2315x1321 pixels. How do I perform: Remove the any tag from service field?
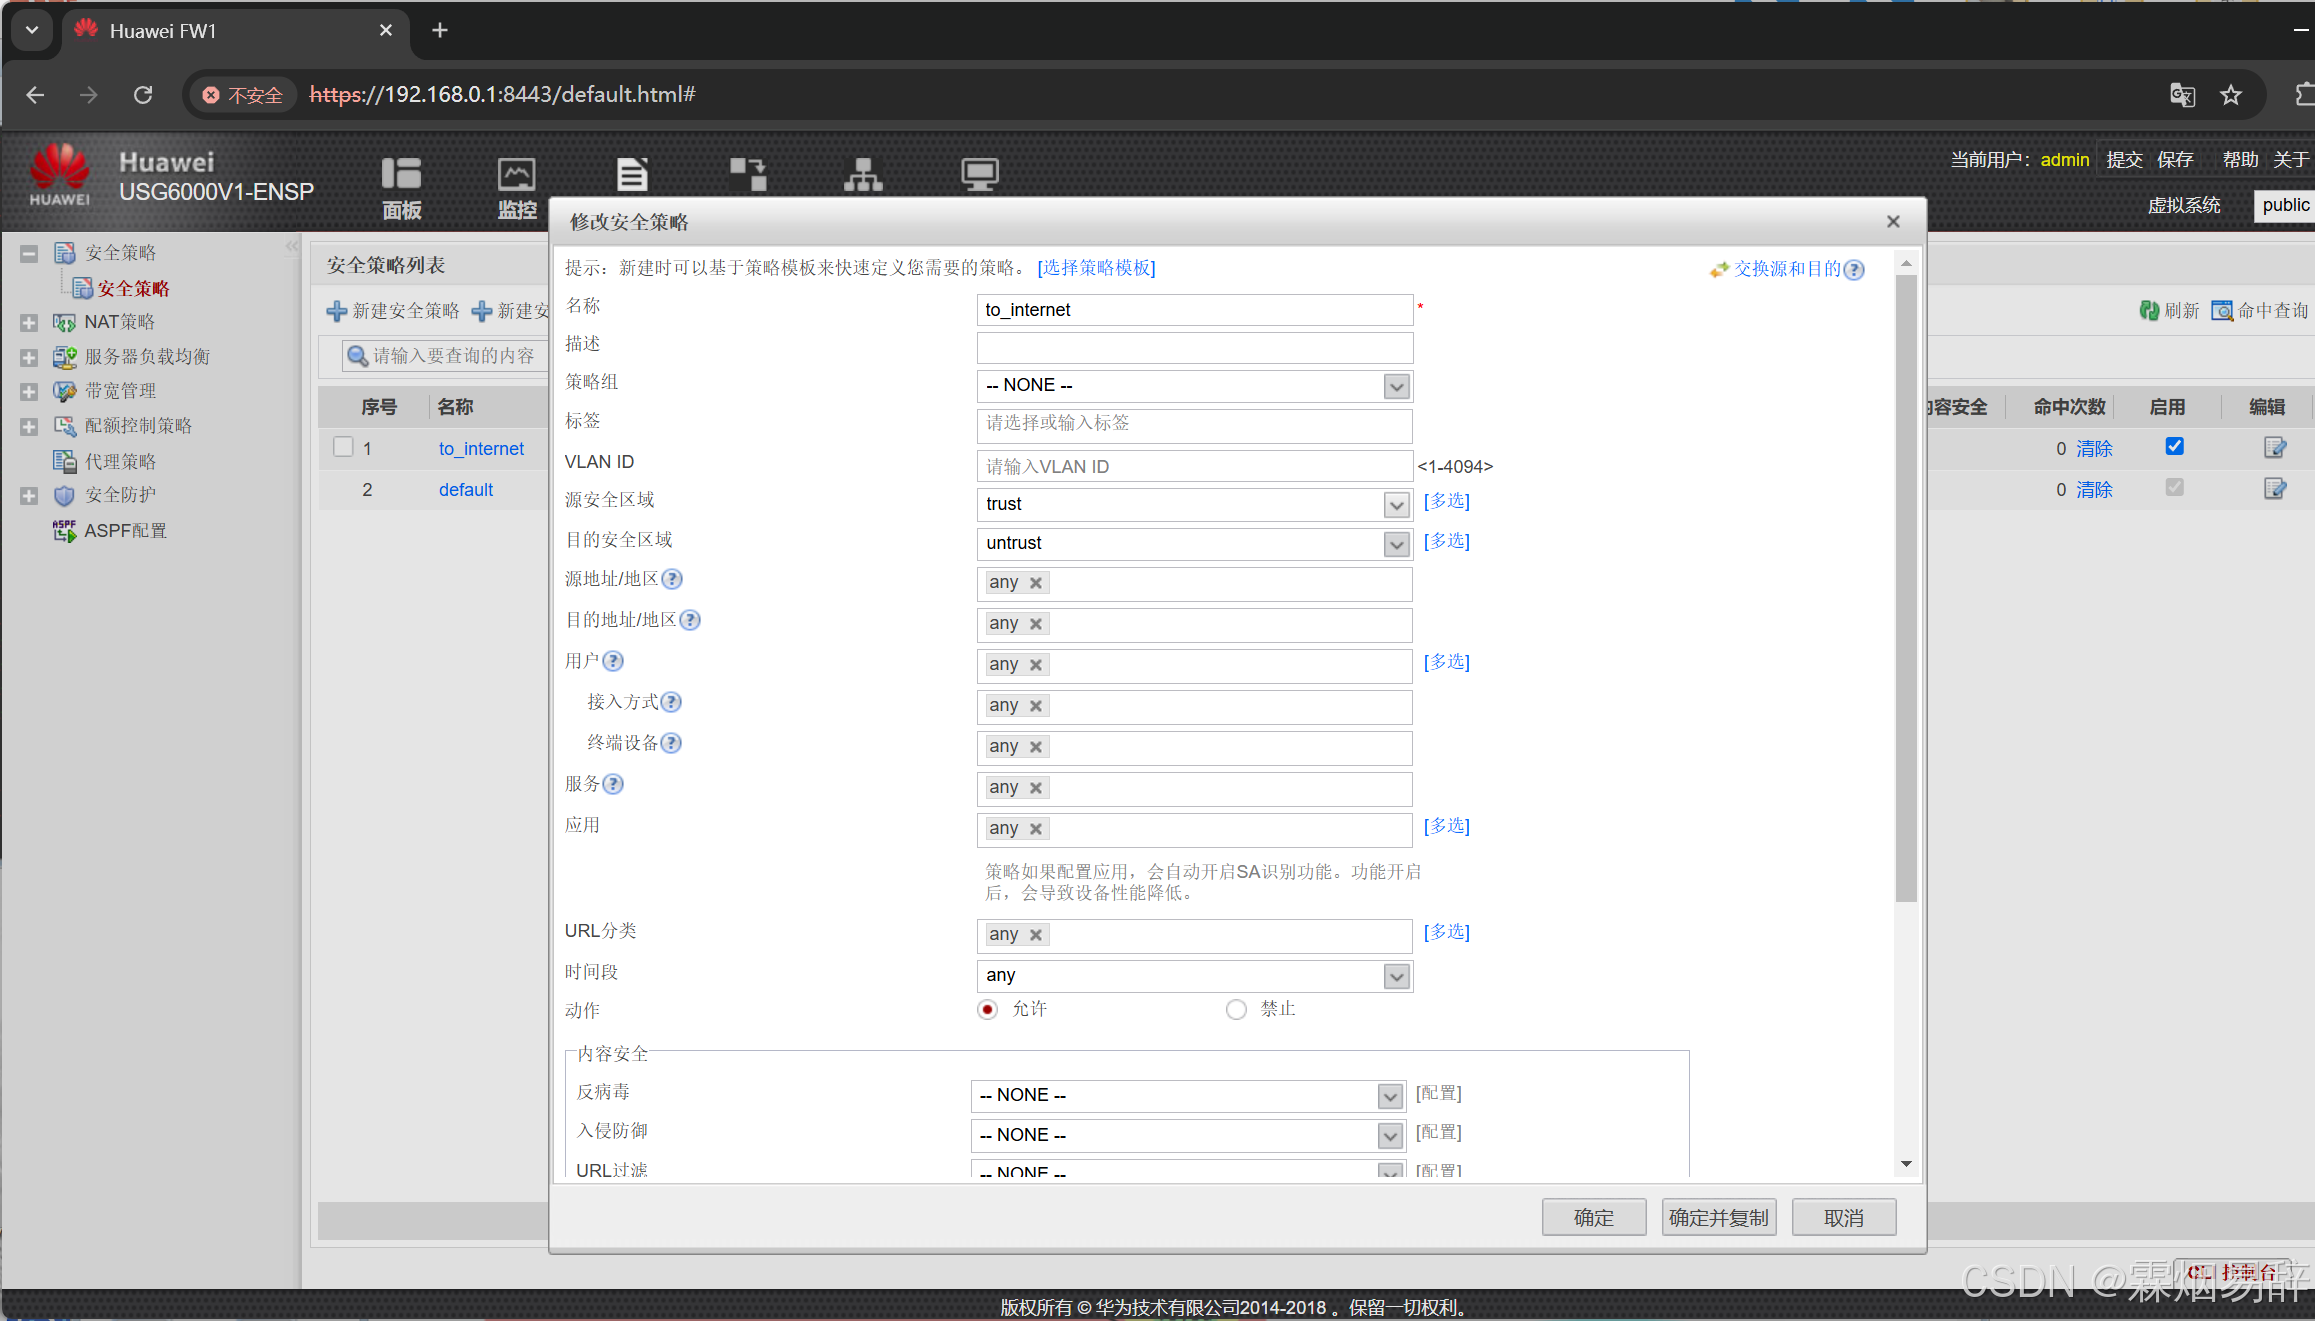1036,788
